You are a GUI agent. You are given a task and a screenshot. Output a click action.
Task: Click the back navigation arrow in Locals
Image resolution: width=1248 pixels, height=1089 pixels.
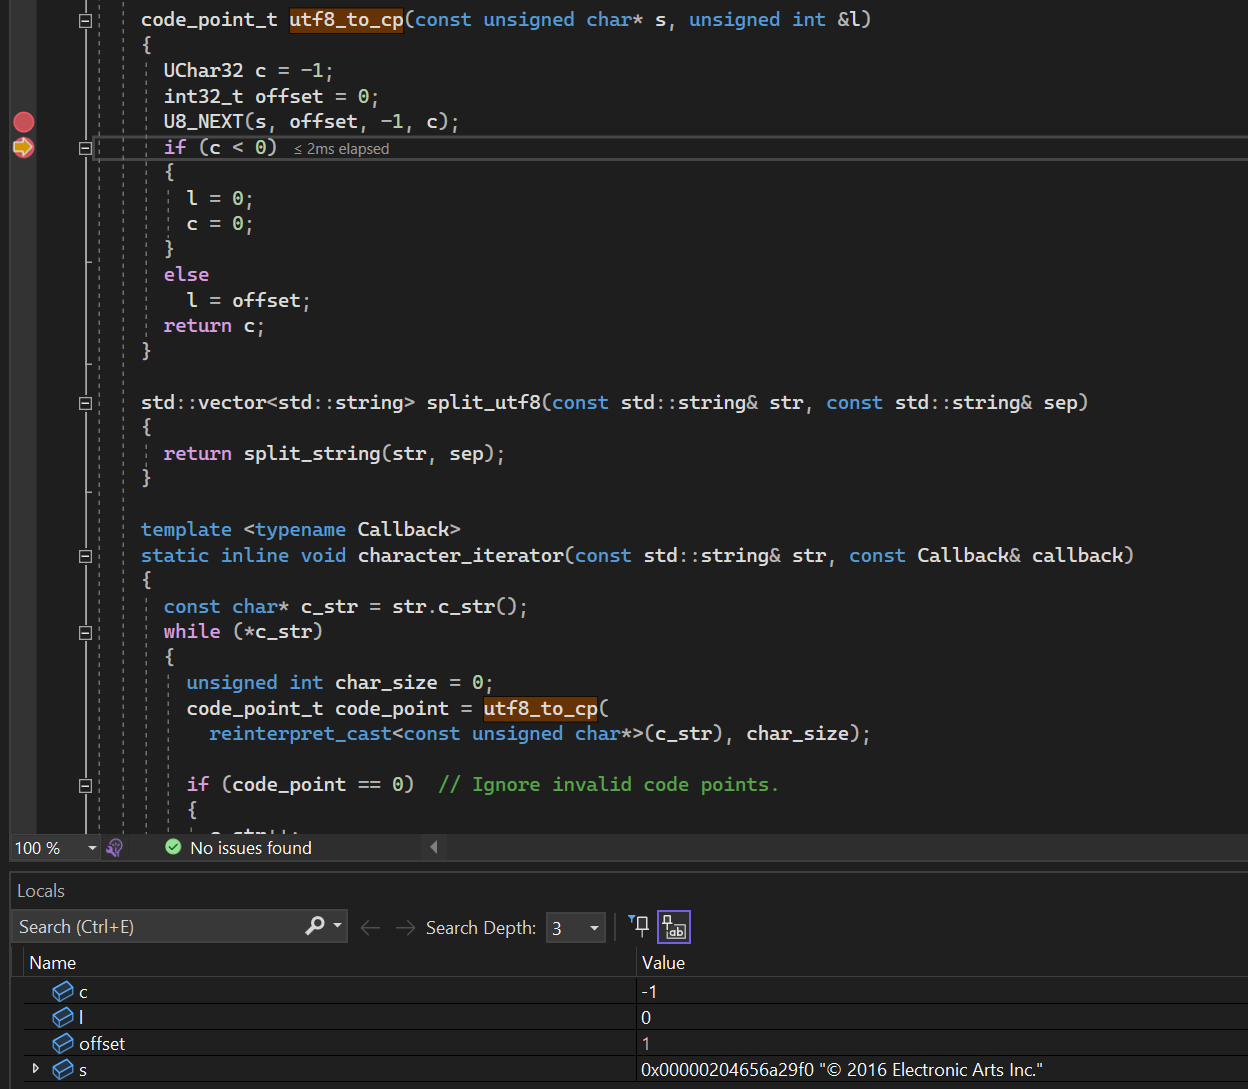(x=369, y=927)
